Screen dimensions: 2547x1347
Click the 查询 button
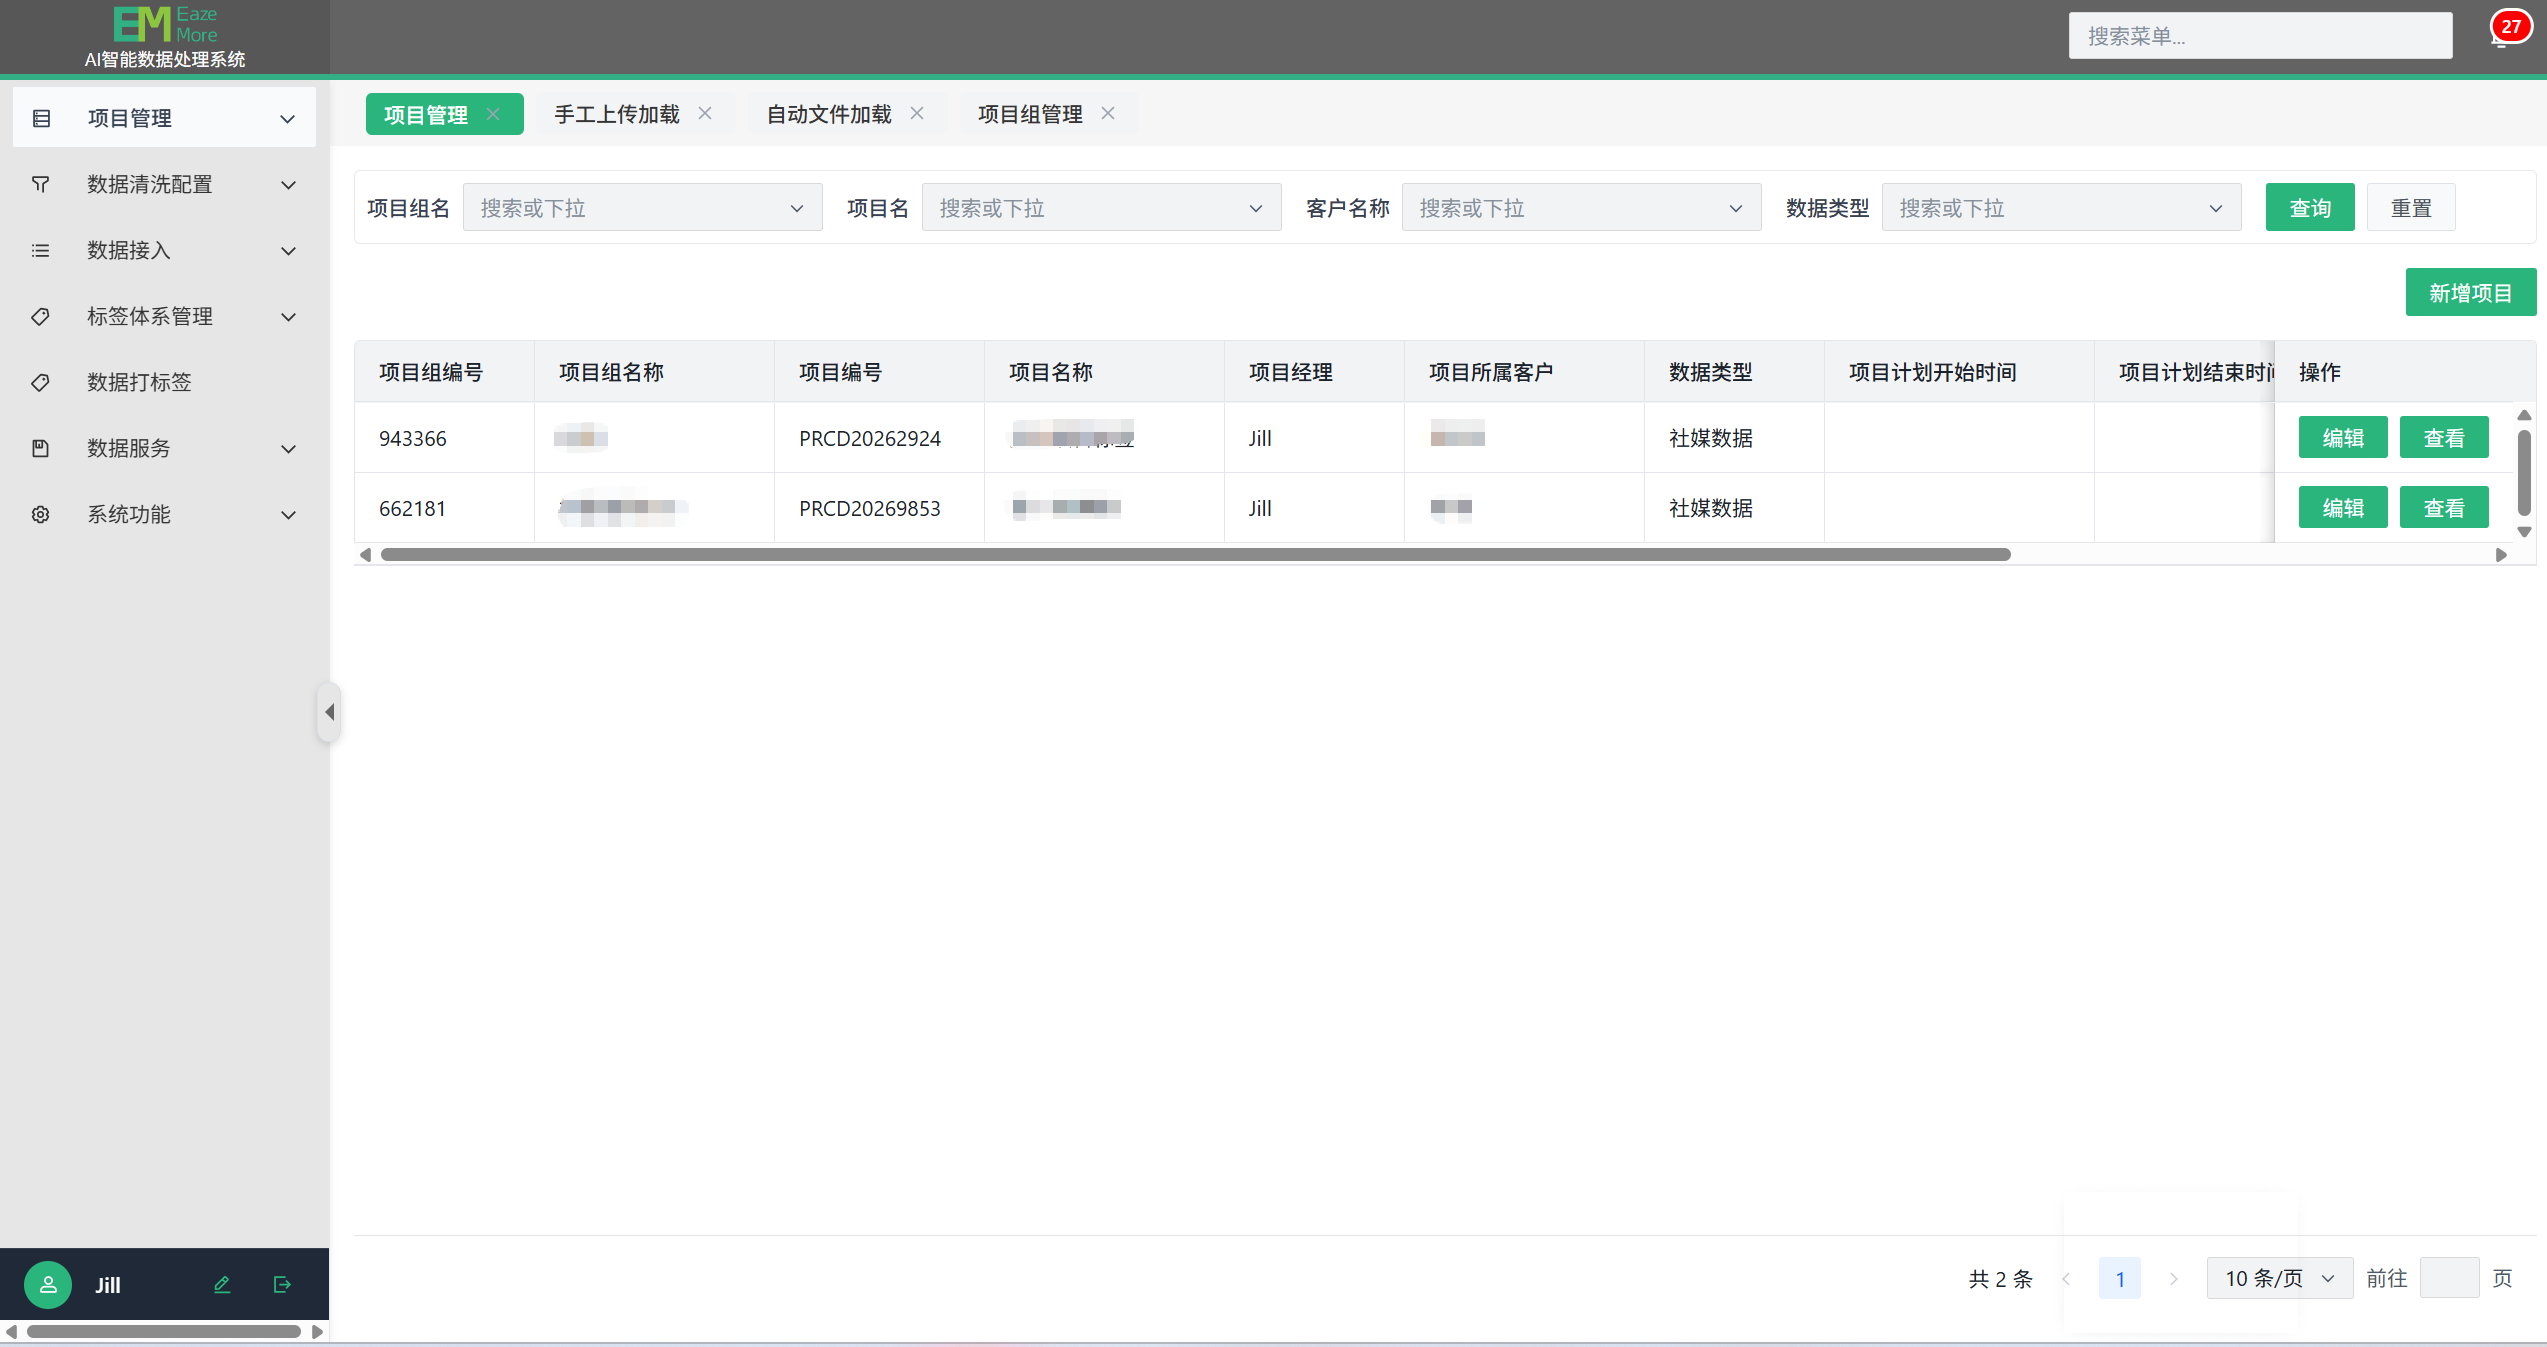click(2310, 208)
